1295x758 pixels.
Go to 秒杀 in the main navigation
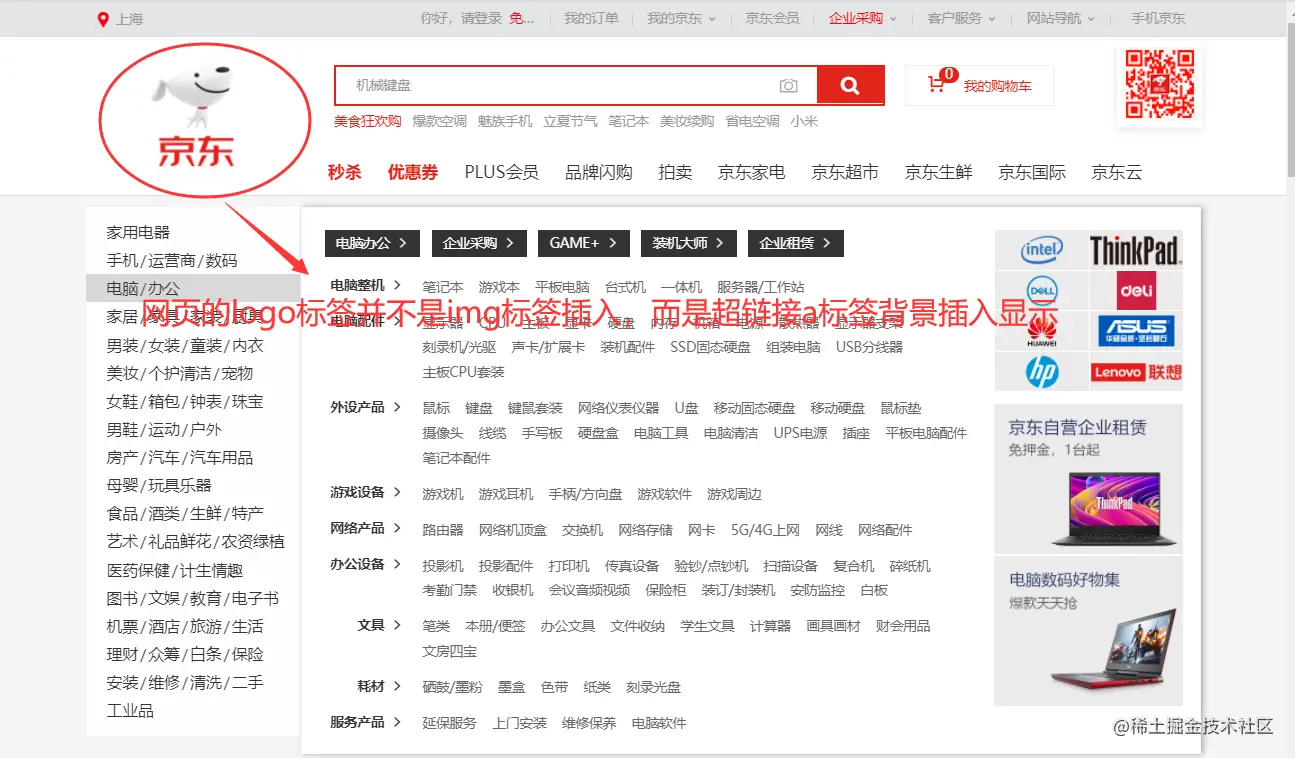point(345,172)
